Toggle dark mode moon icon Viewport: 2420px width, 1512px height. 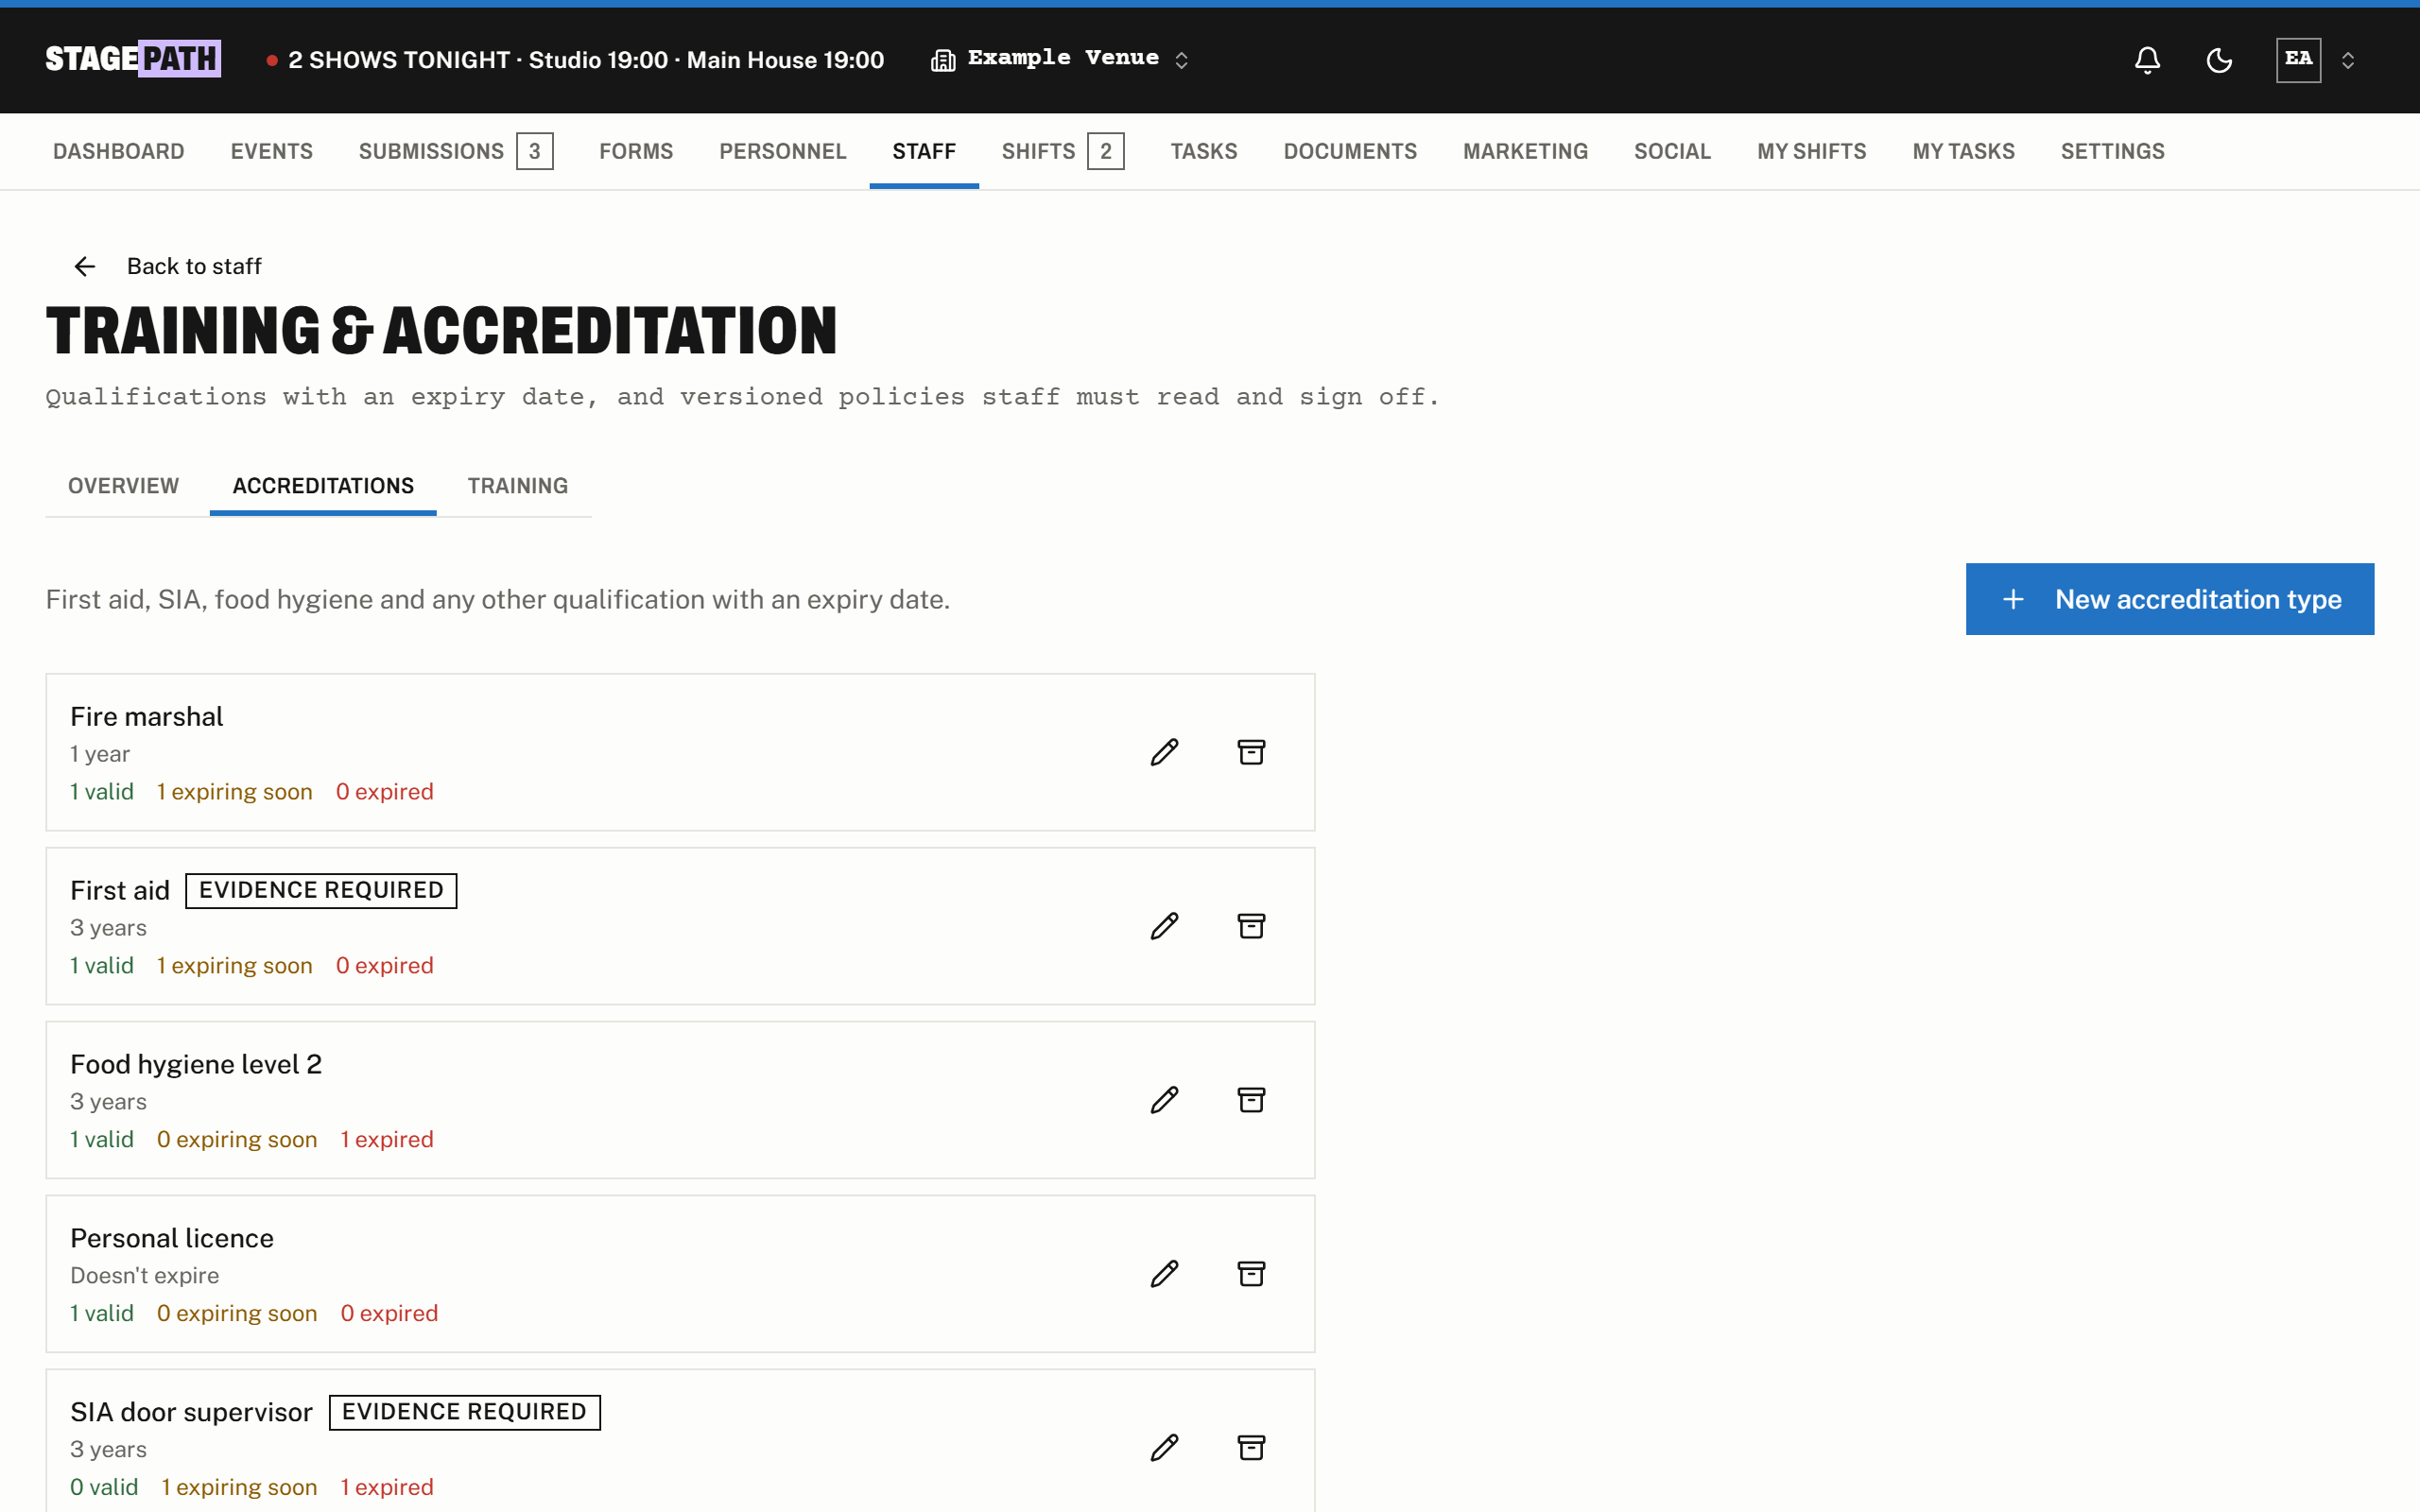tap(2219, 60)
